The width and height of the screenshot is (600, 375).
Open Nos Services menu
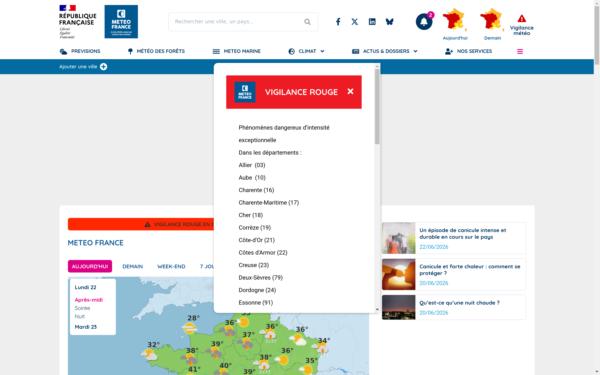pyautogui.click(x=468, y=51)
